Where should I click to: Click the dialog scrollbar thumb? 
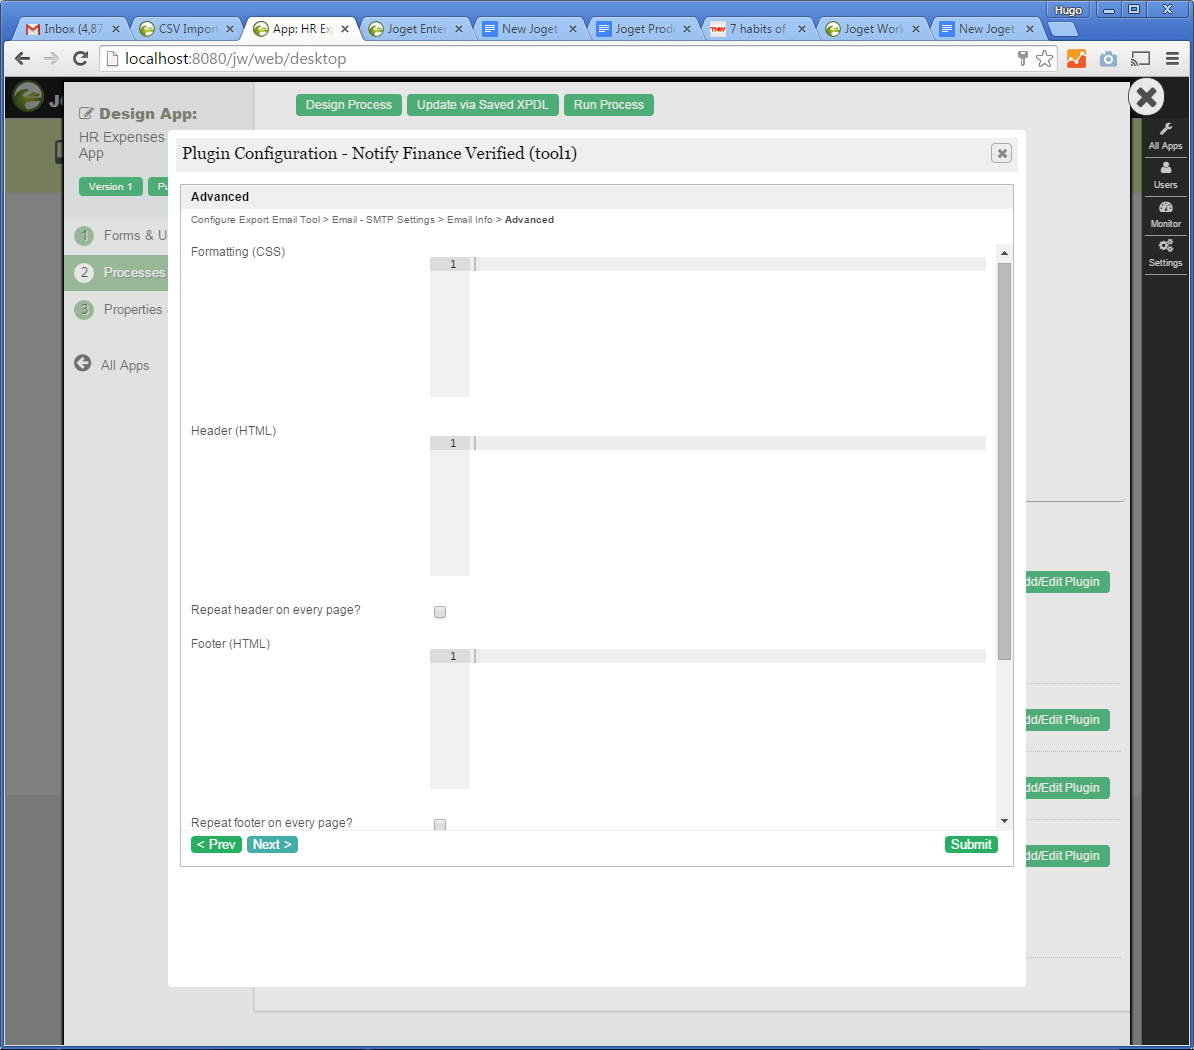(x=1004, y=461)
